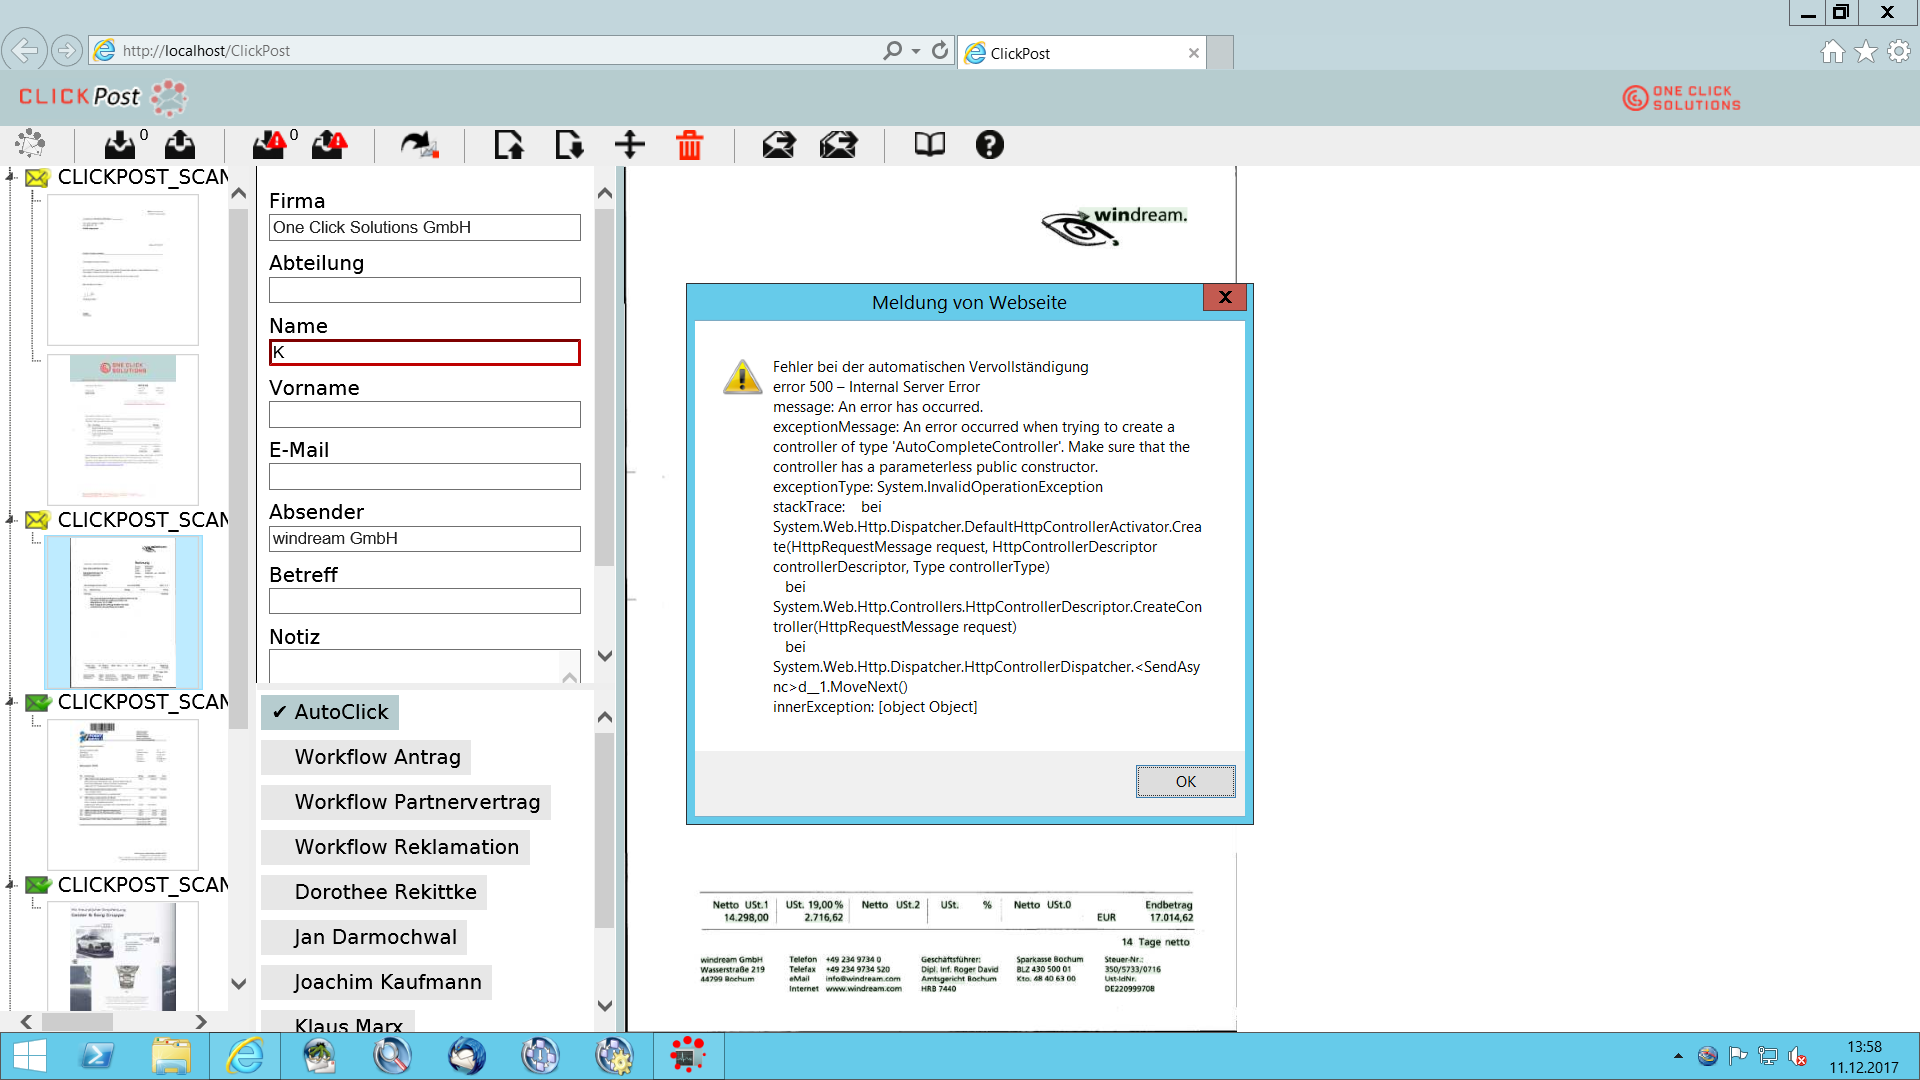
Task: Toggle the AutoClick checked option
Action: pyautogui.click(x=330, y=712)
